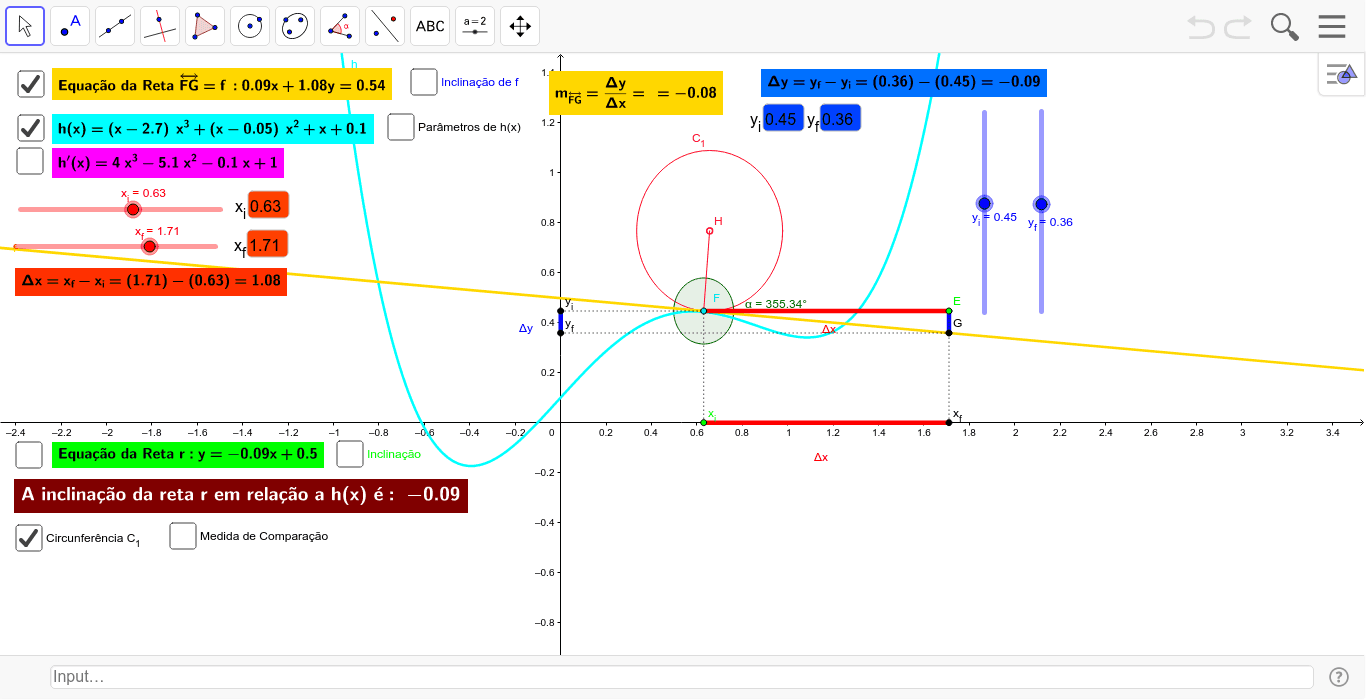This screenshot has height=700, width=1366.
Task: Select the Point tool
Action: click(x=70, y=26)
